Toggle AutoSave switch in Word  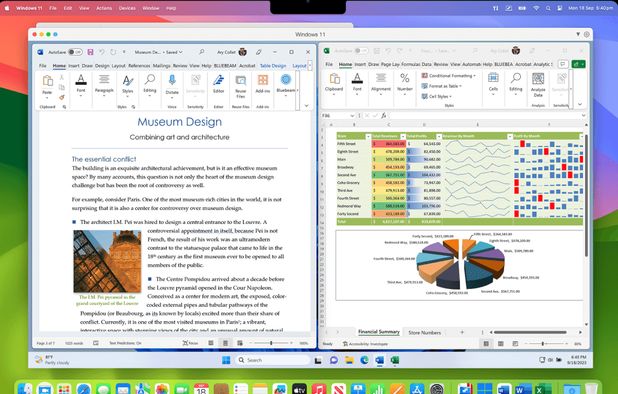[75, 52]
